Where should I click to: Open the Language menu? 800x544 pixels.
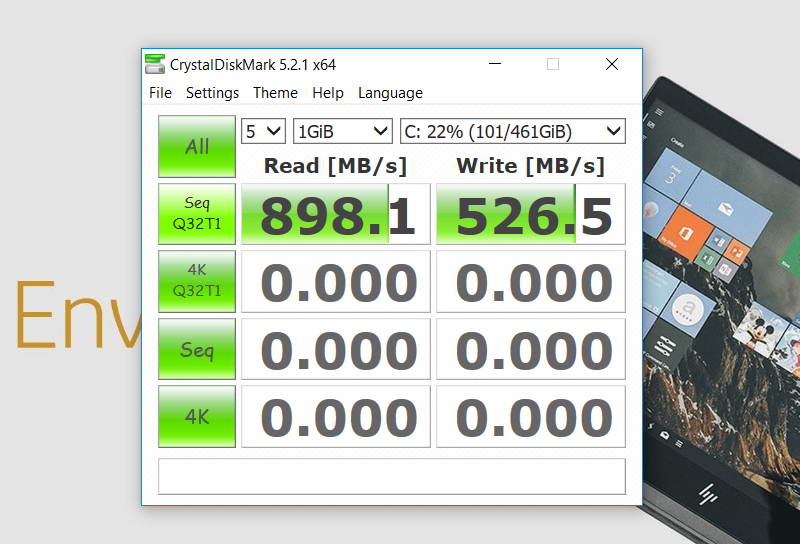click(390, 93)
